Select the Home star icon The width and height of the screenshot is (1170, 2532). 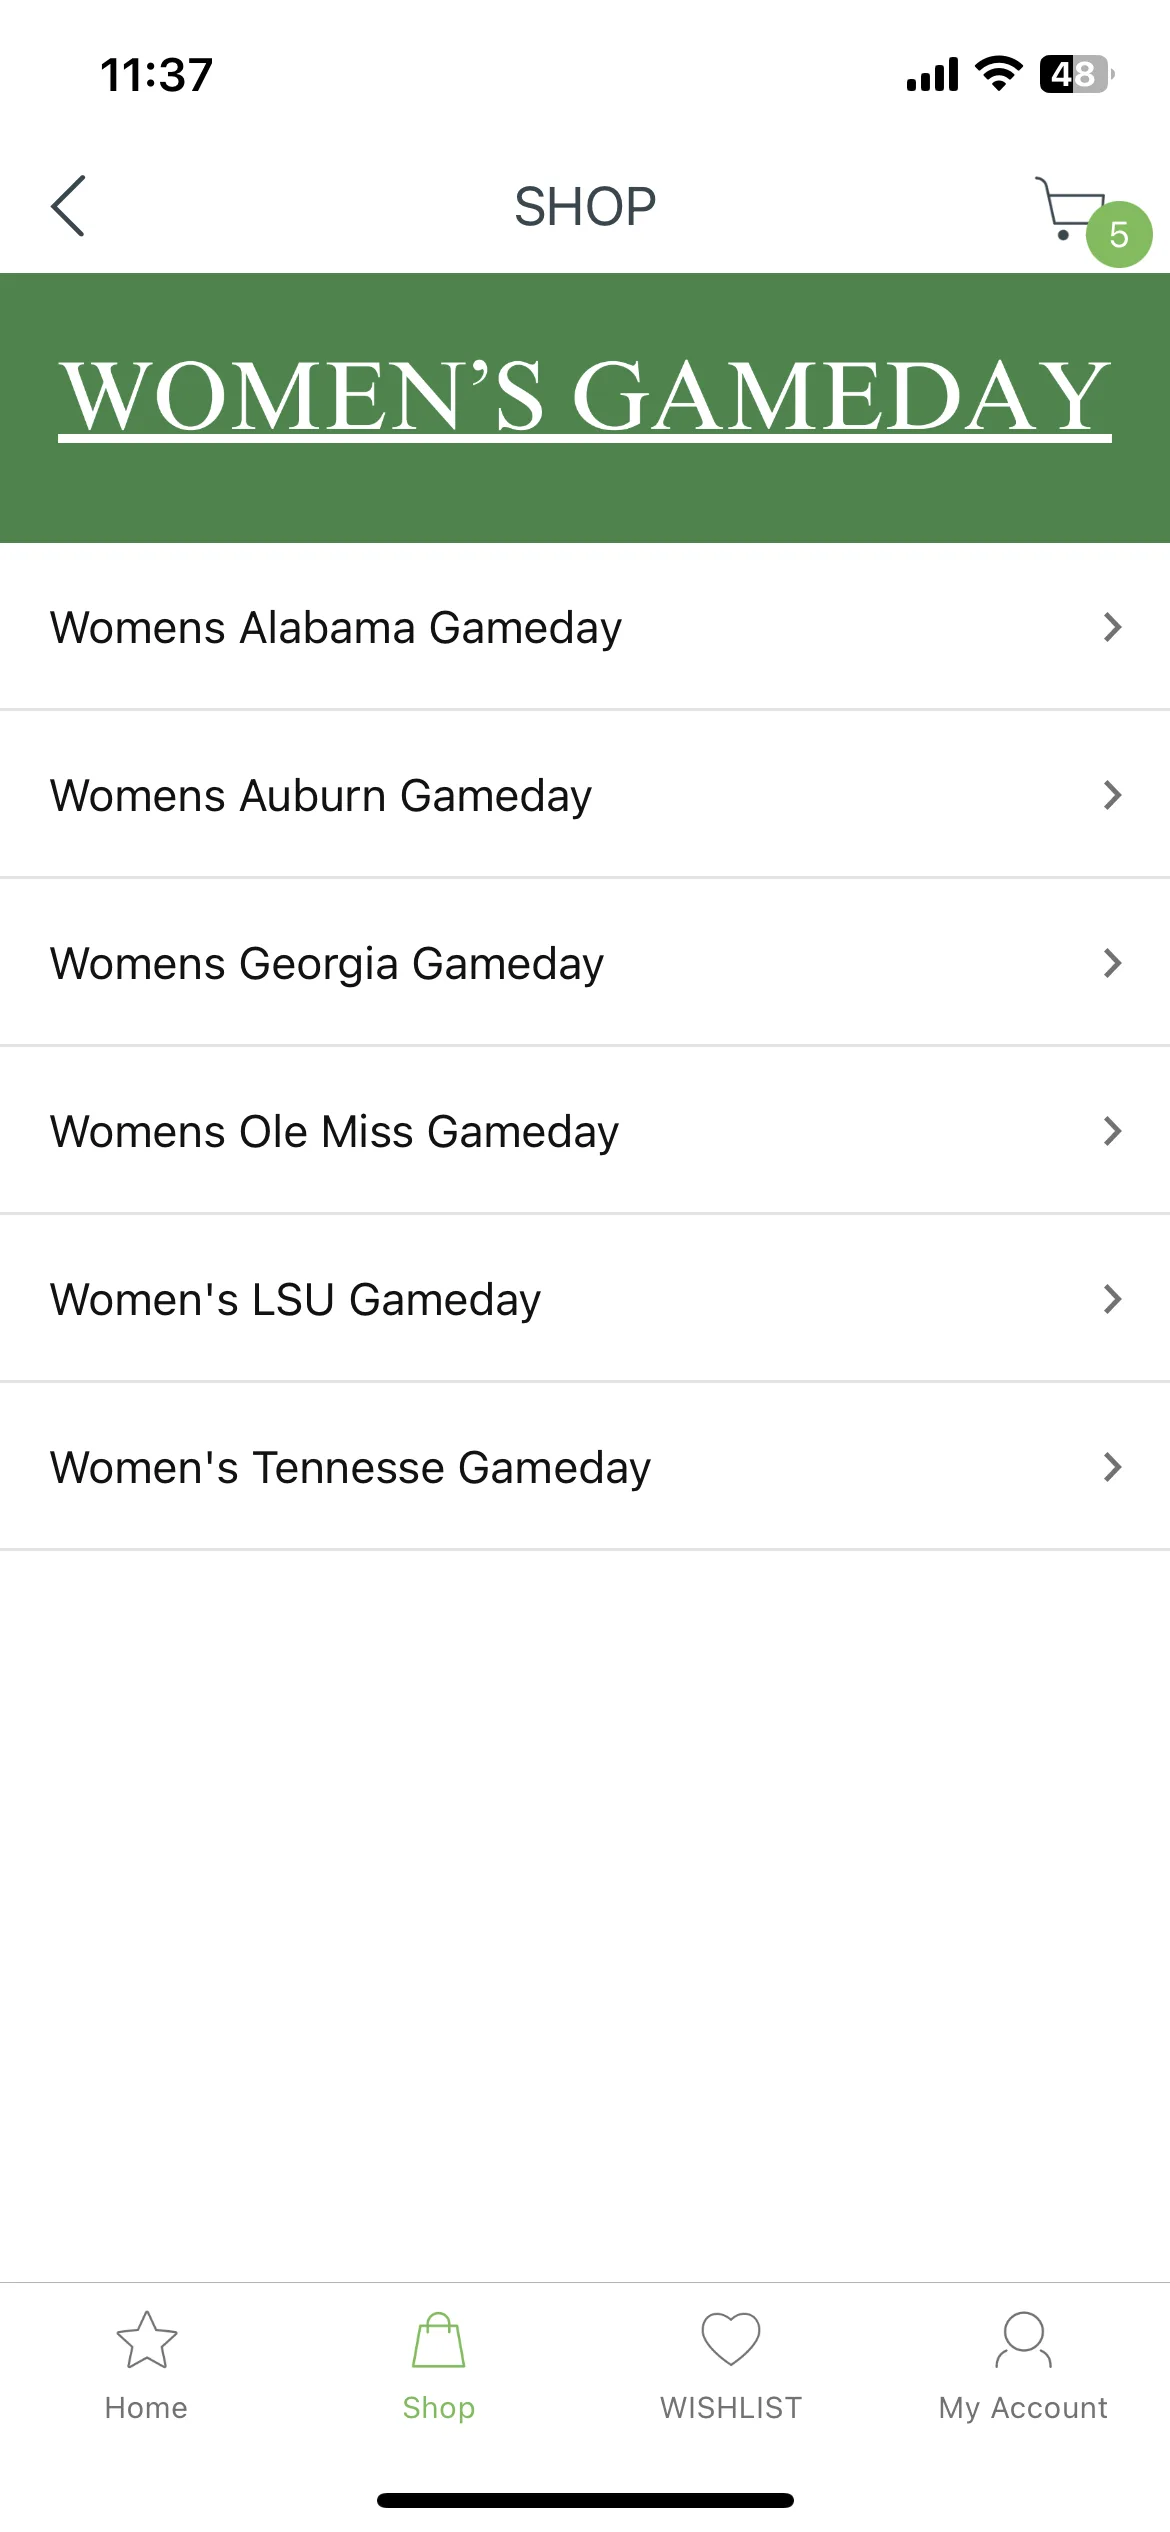coord(147,2340)
